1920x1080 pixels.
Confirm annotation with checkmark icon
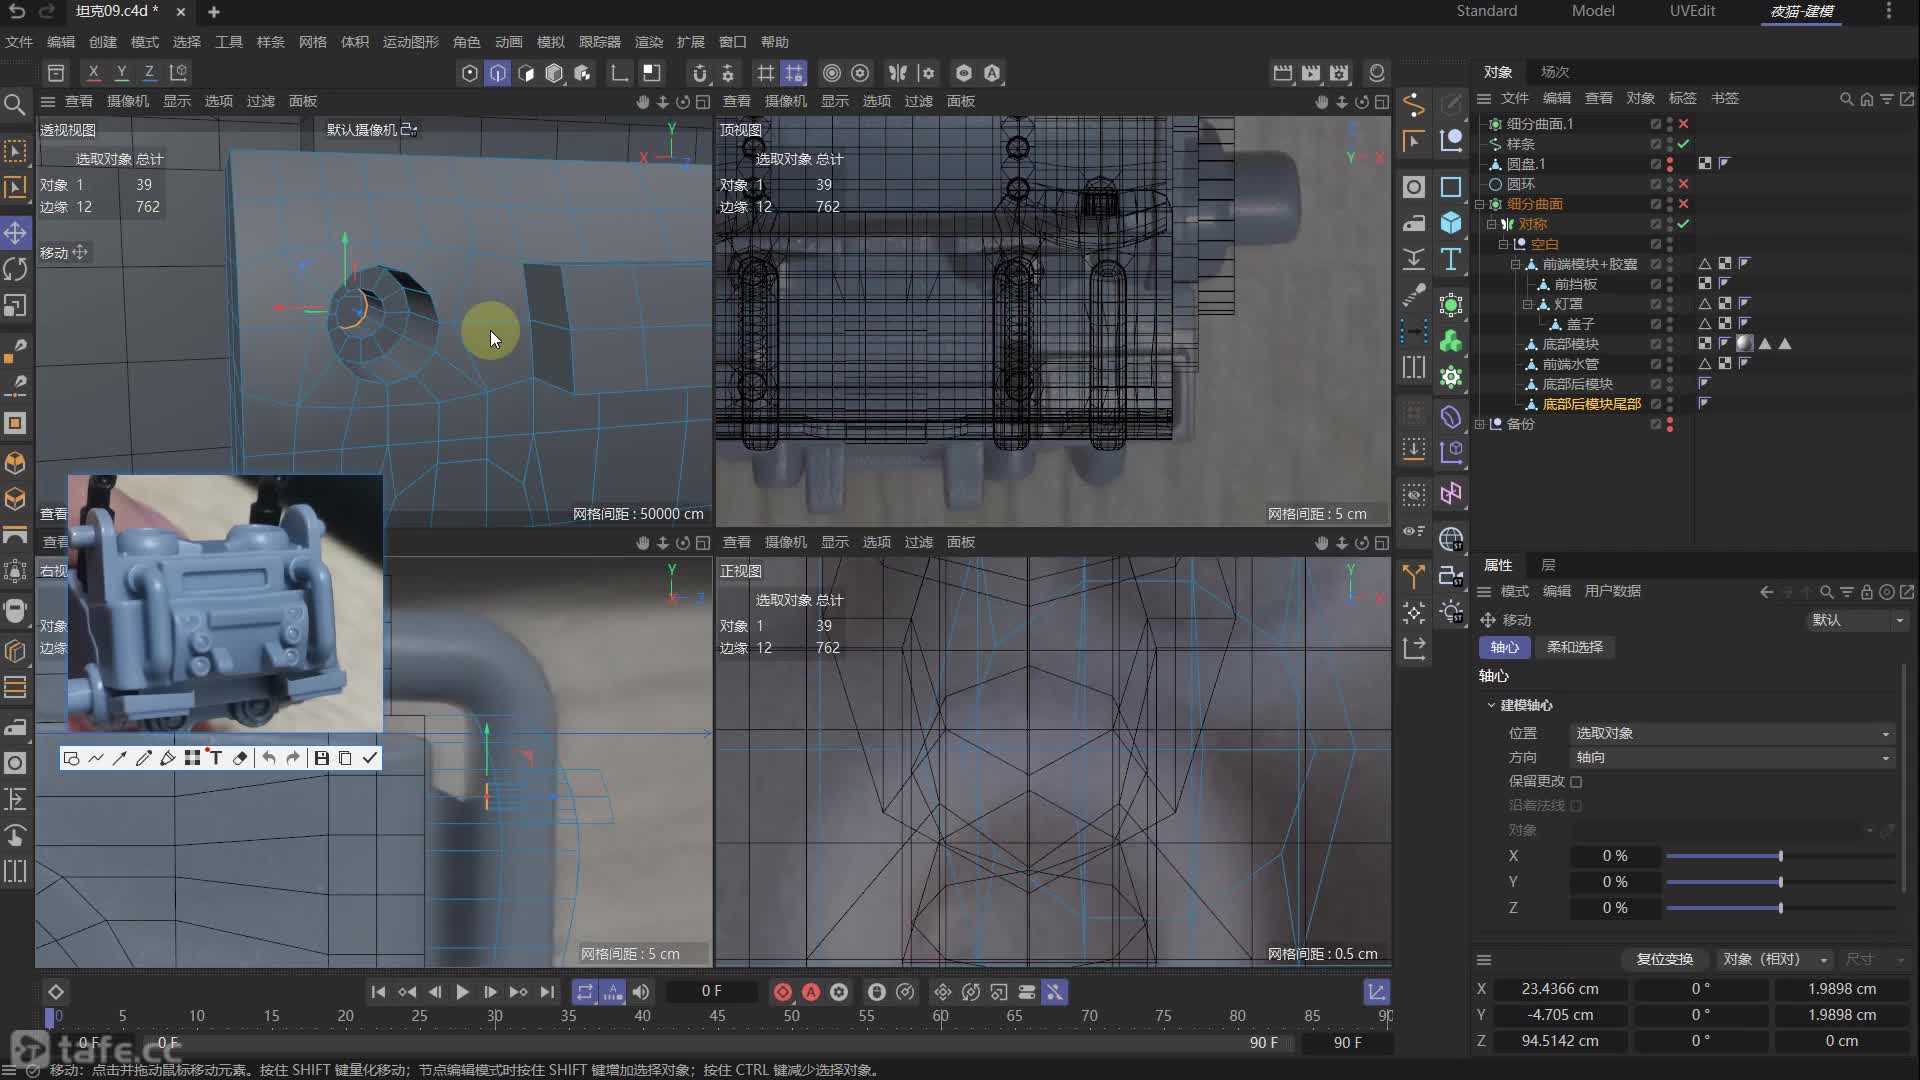pyautogui.click(x=370, y=758)
